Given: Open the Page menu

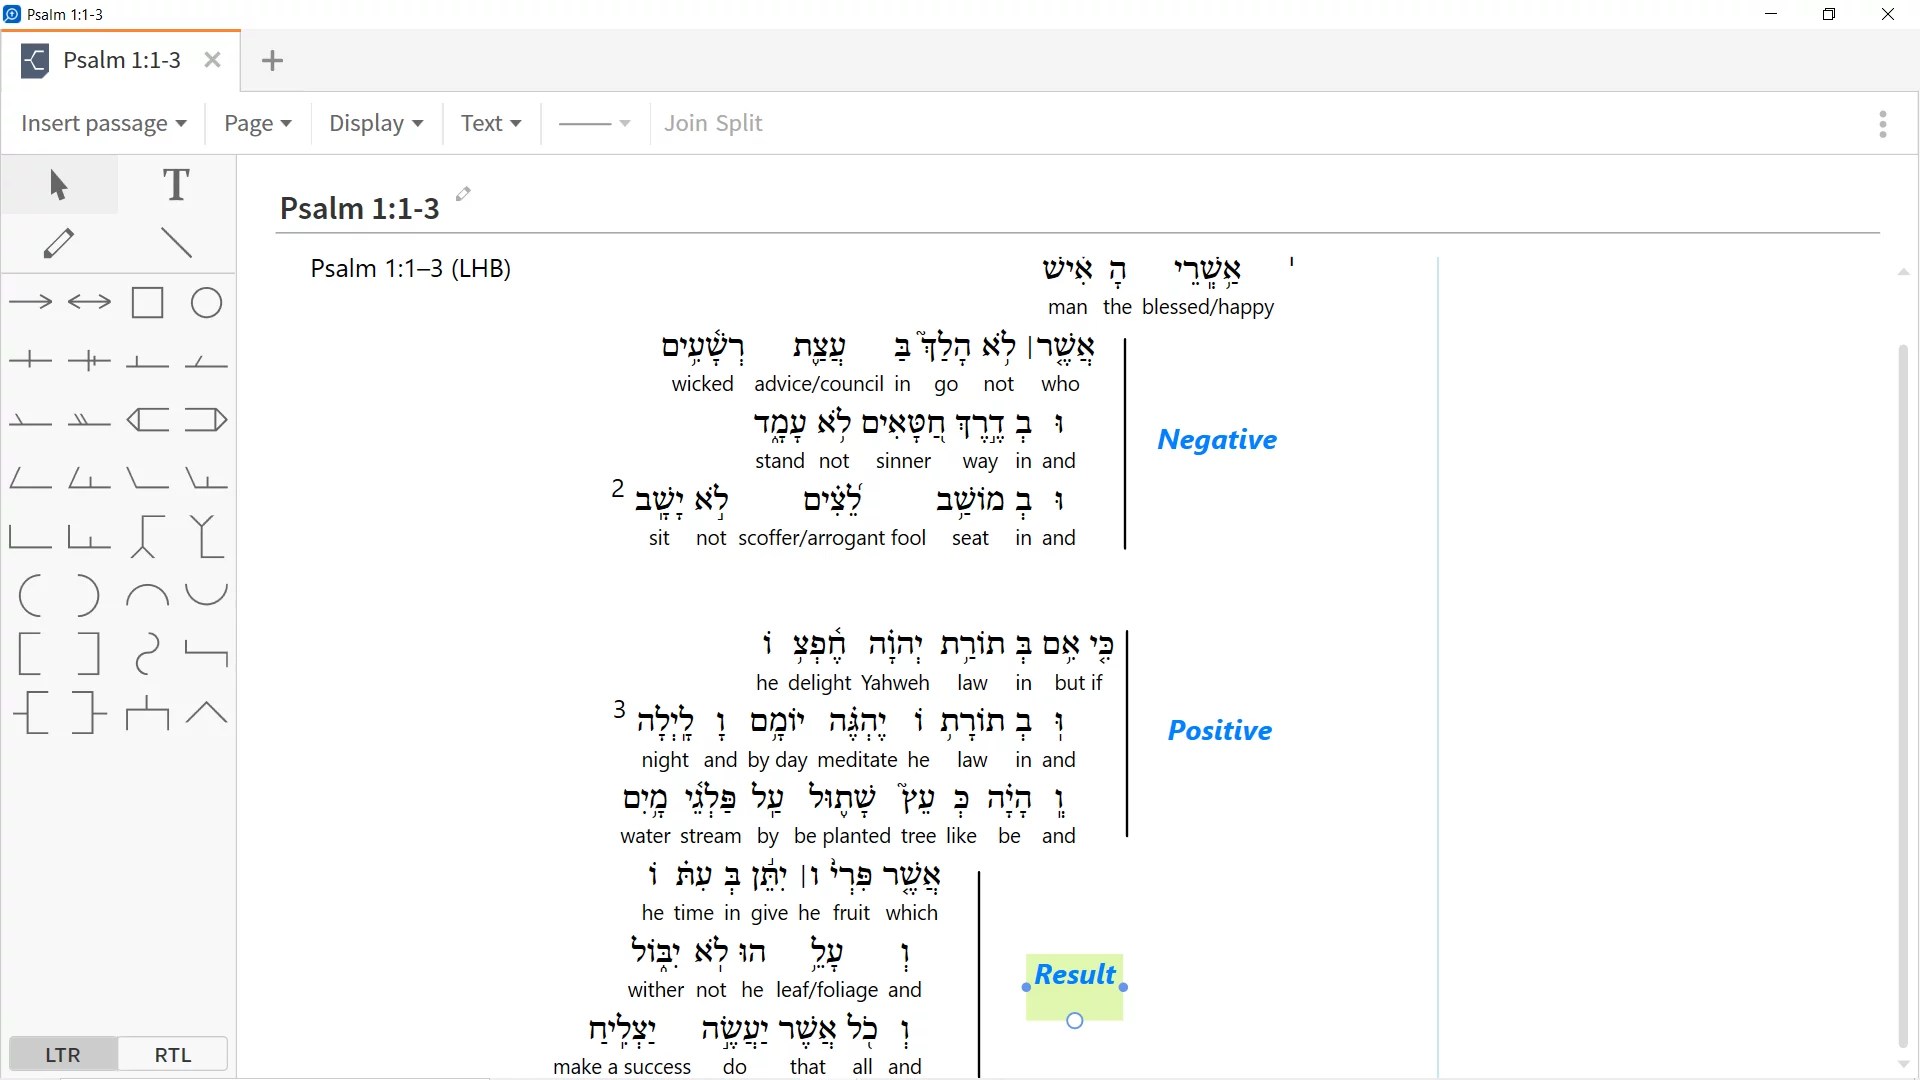Looking at the screenshot, I should [257, 123].
